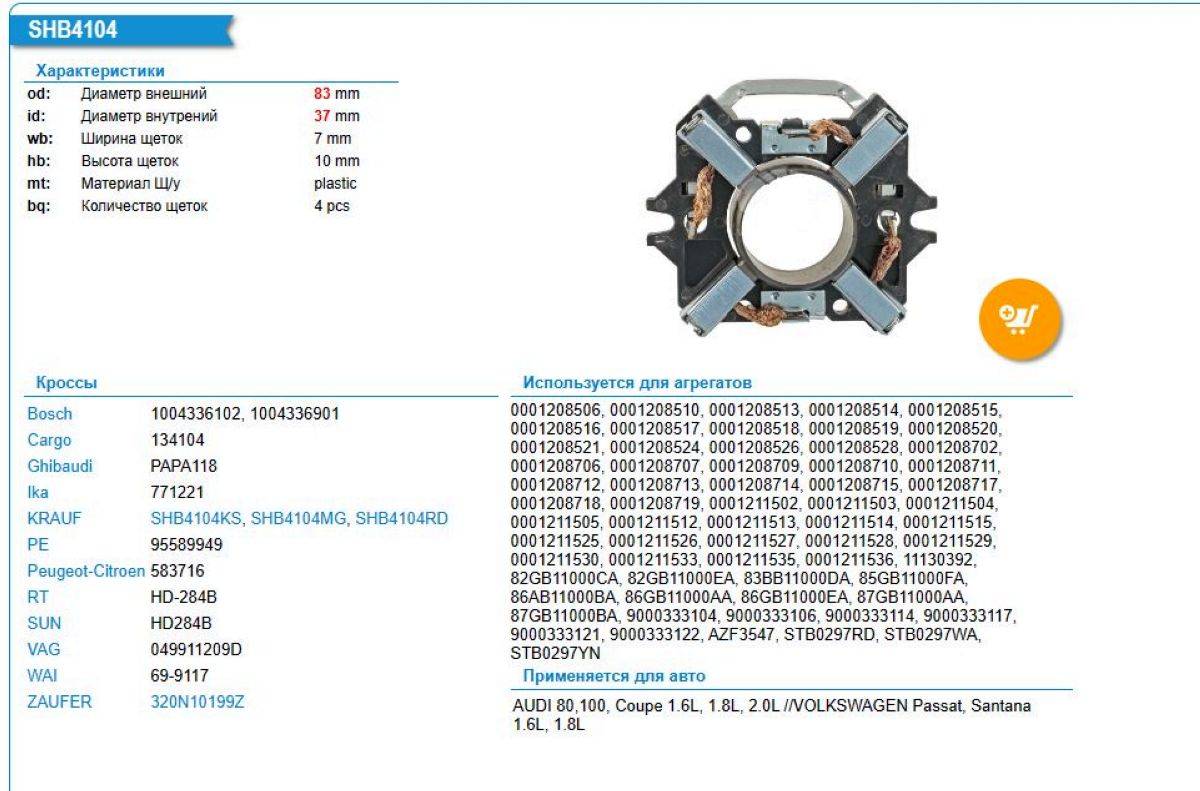Click the SUN brand label
The image size is (1200, 791).
pyautogui.click(x=43, y=623)
